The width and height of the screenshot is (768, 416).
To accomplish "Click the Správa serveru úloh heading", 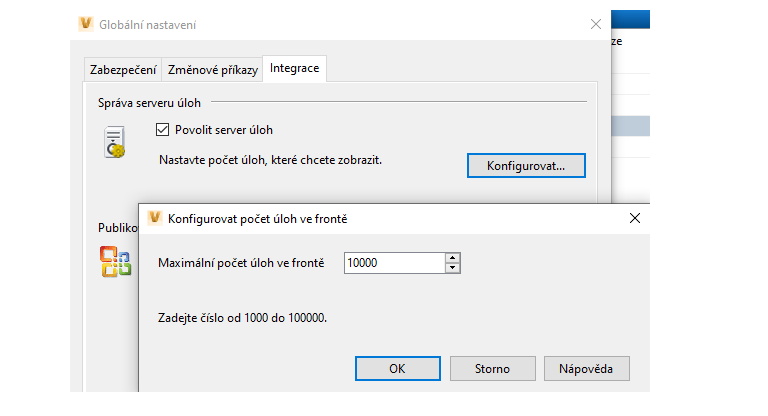I will tap(149, 103).
